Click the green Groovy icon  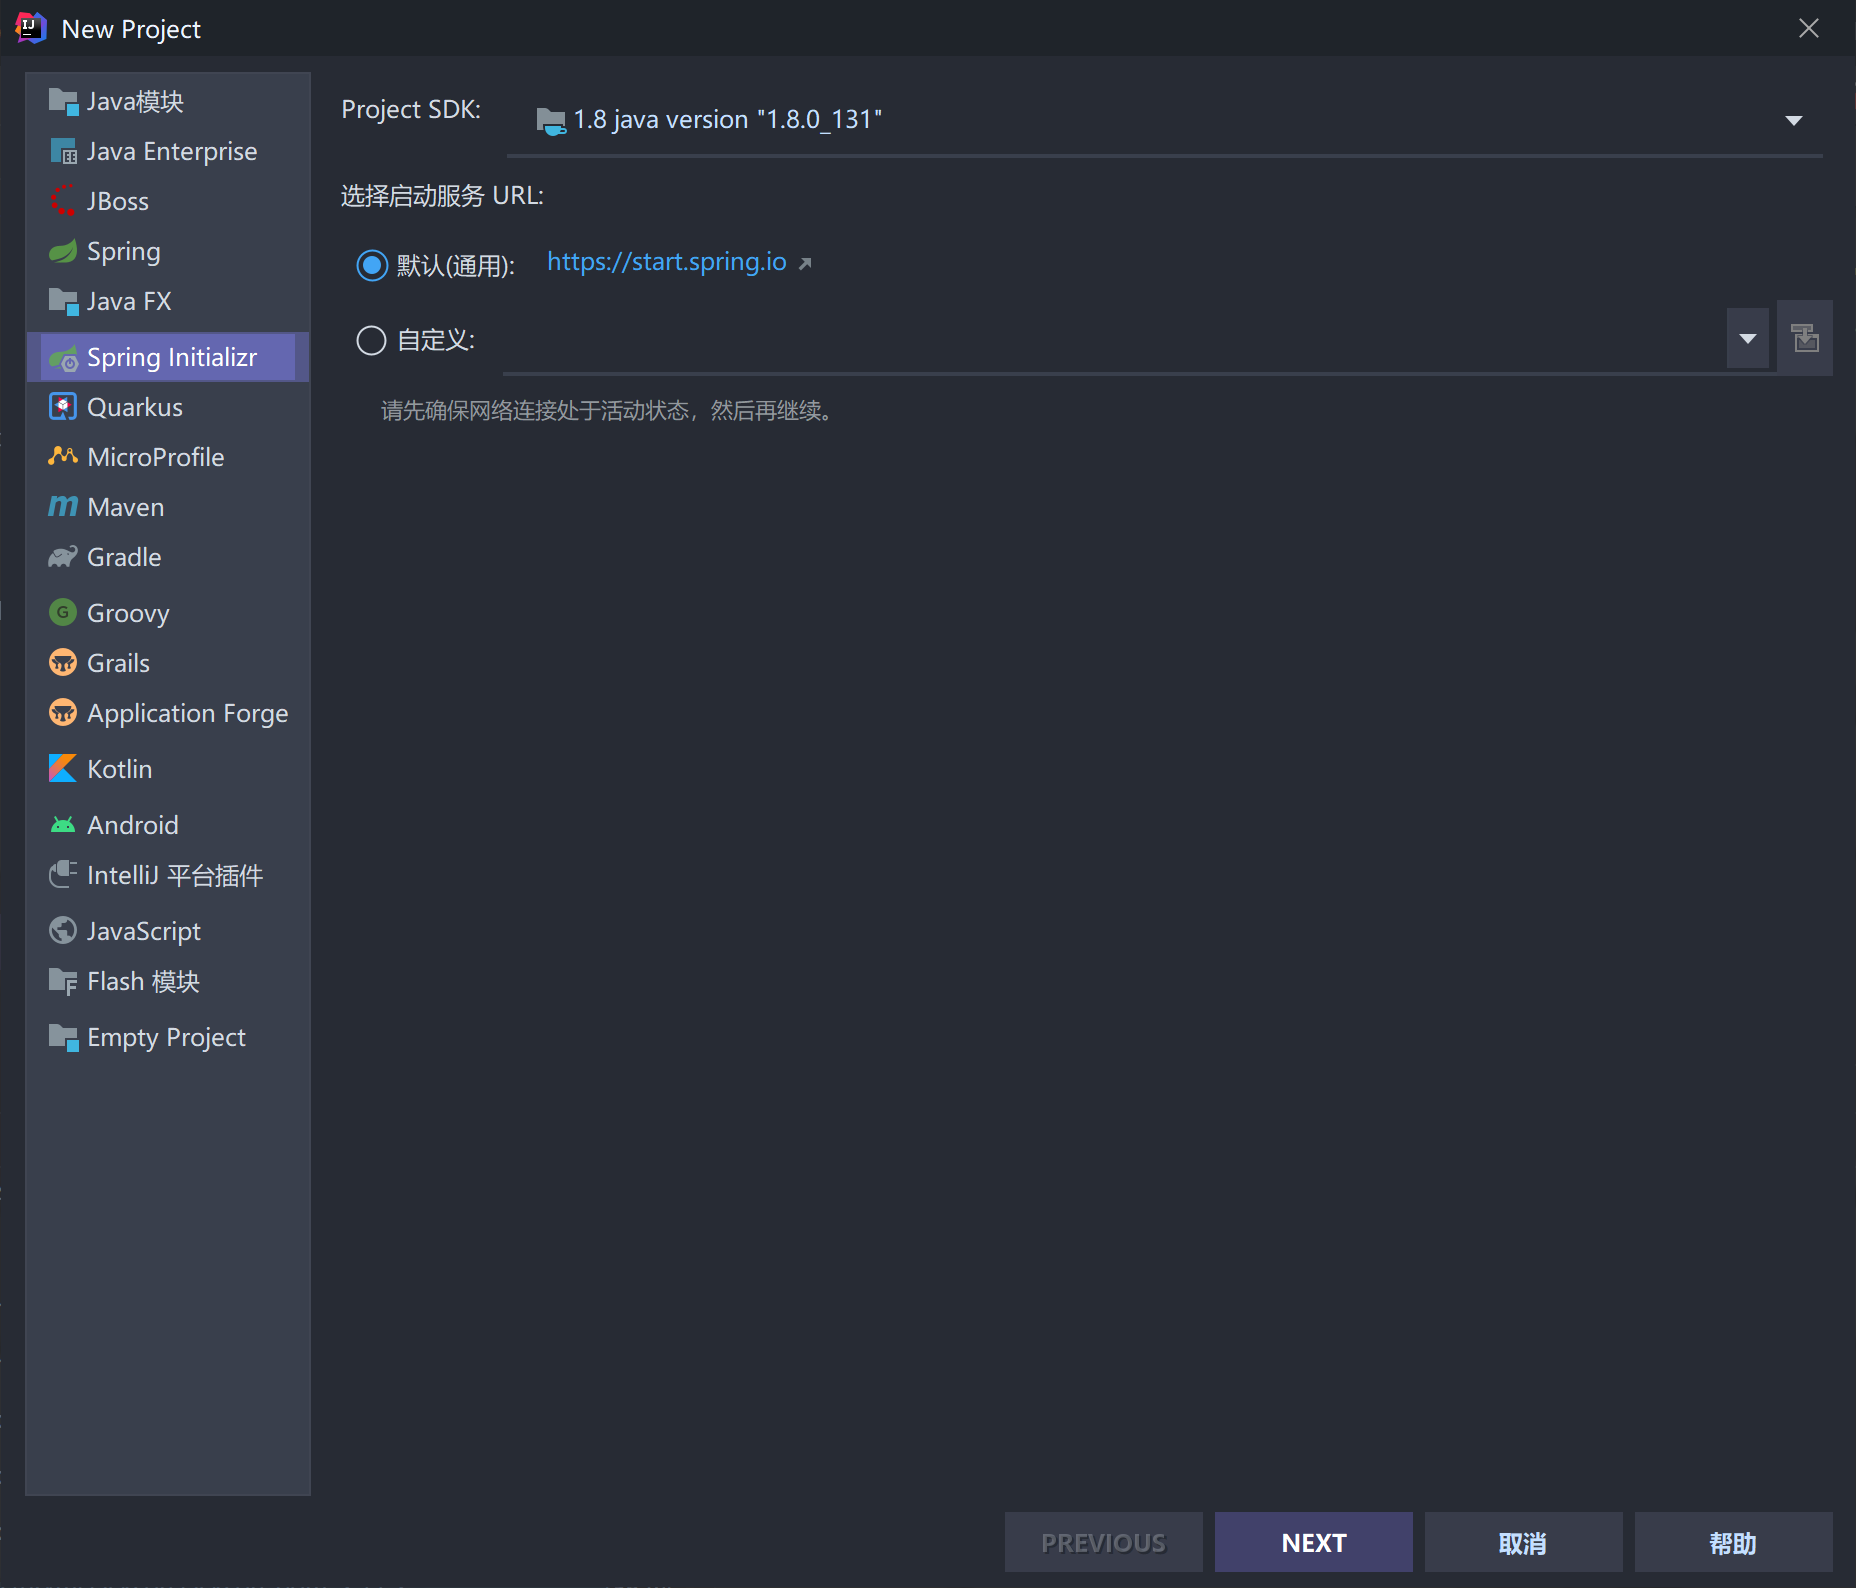pos(63,612)
